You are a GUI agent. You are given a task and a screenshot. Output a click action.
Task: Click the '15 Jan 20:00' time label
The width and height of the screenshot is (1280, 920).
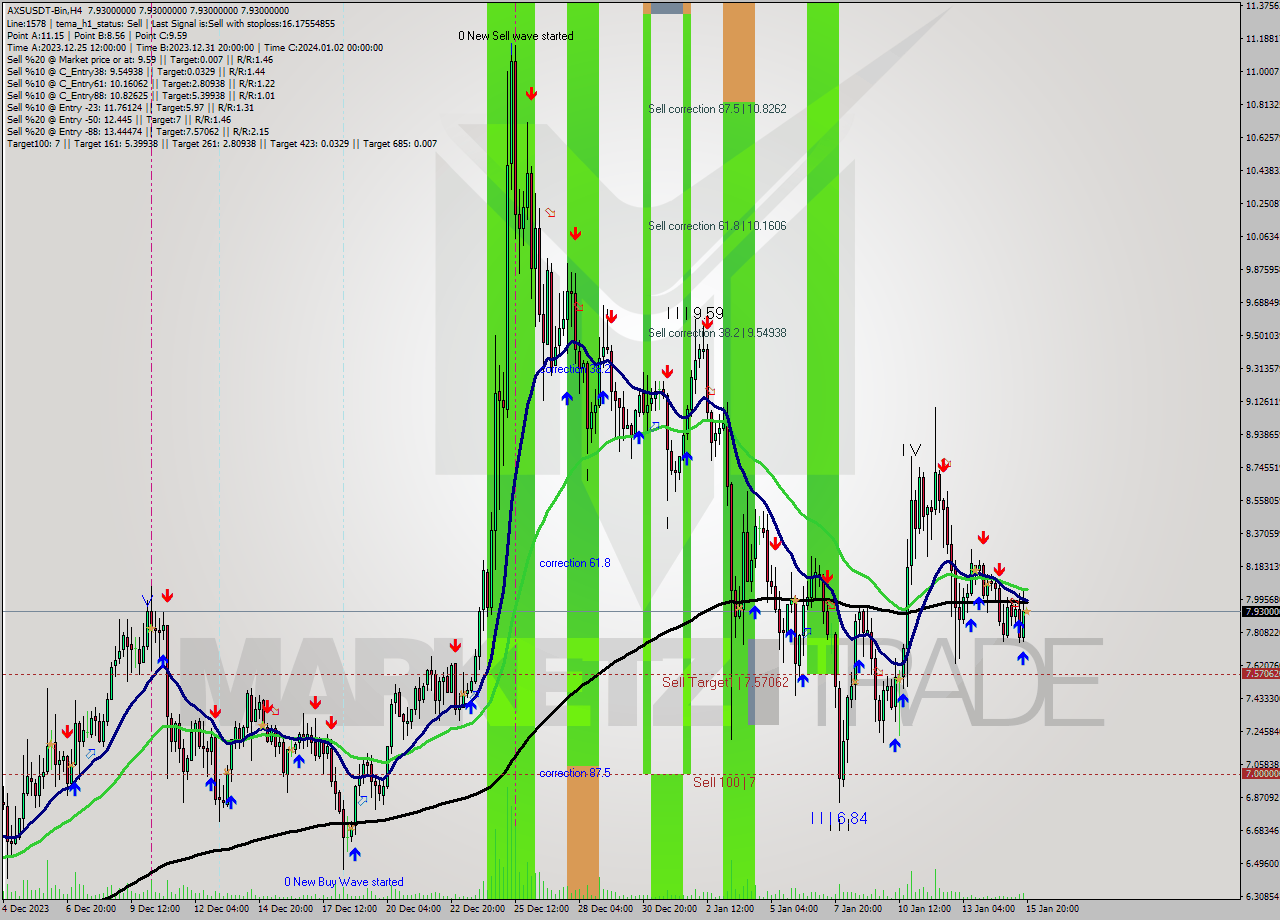1052,909
